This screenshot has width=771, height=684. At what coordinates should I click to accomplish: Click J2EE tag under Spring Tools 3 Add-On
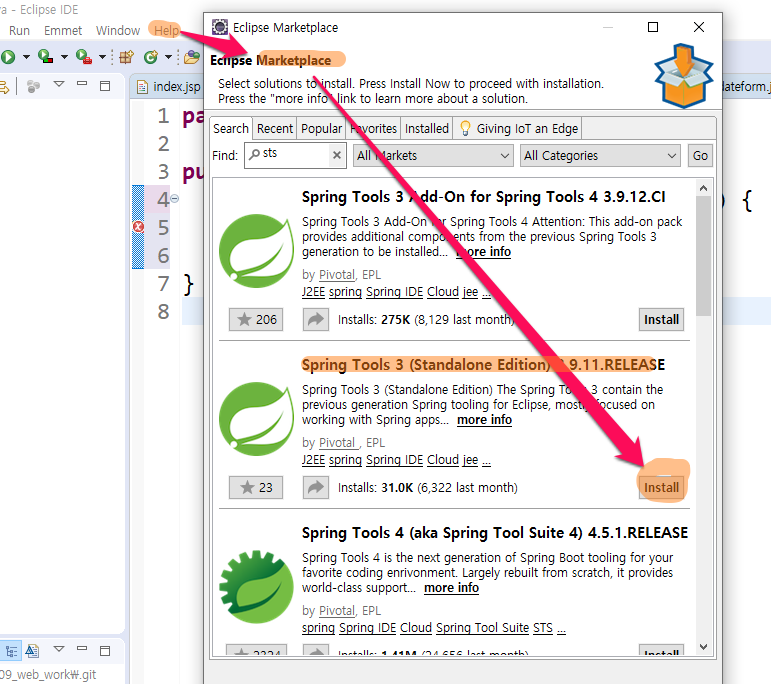click(x=313, y=292)
